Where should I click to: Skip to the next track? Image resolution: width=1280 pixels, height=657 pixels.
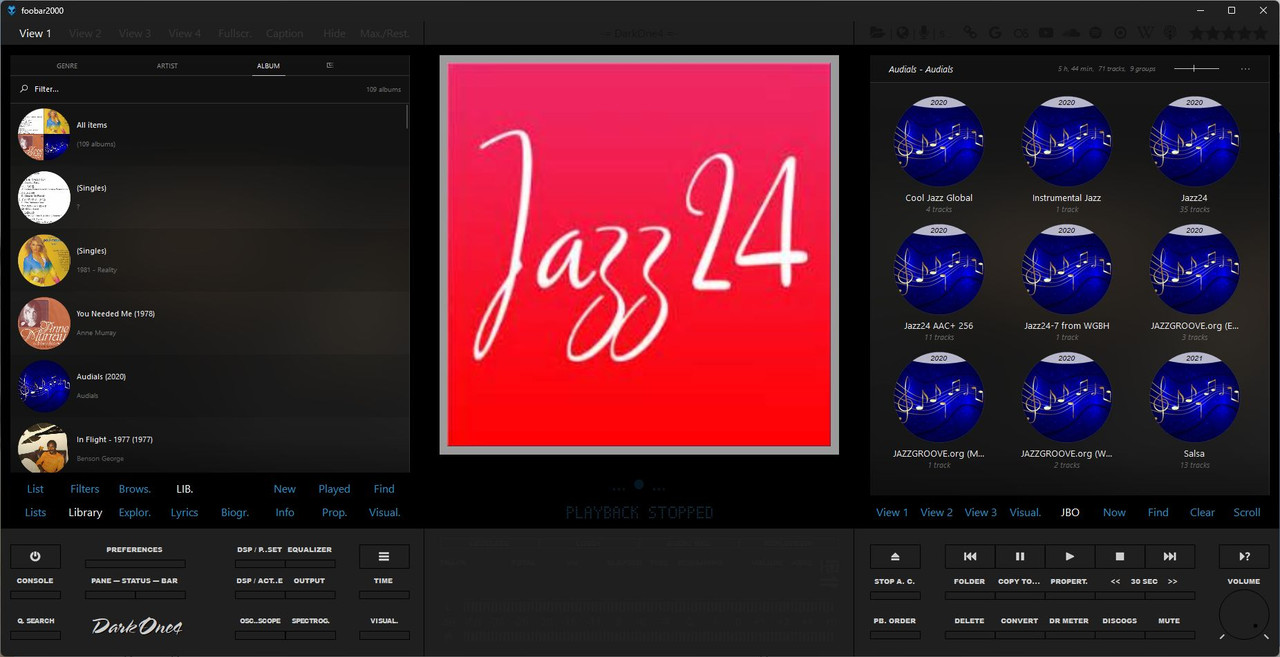[x=1170, y=556]
